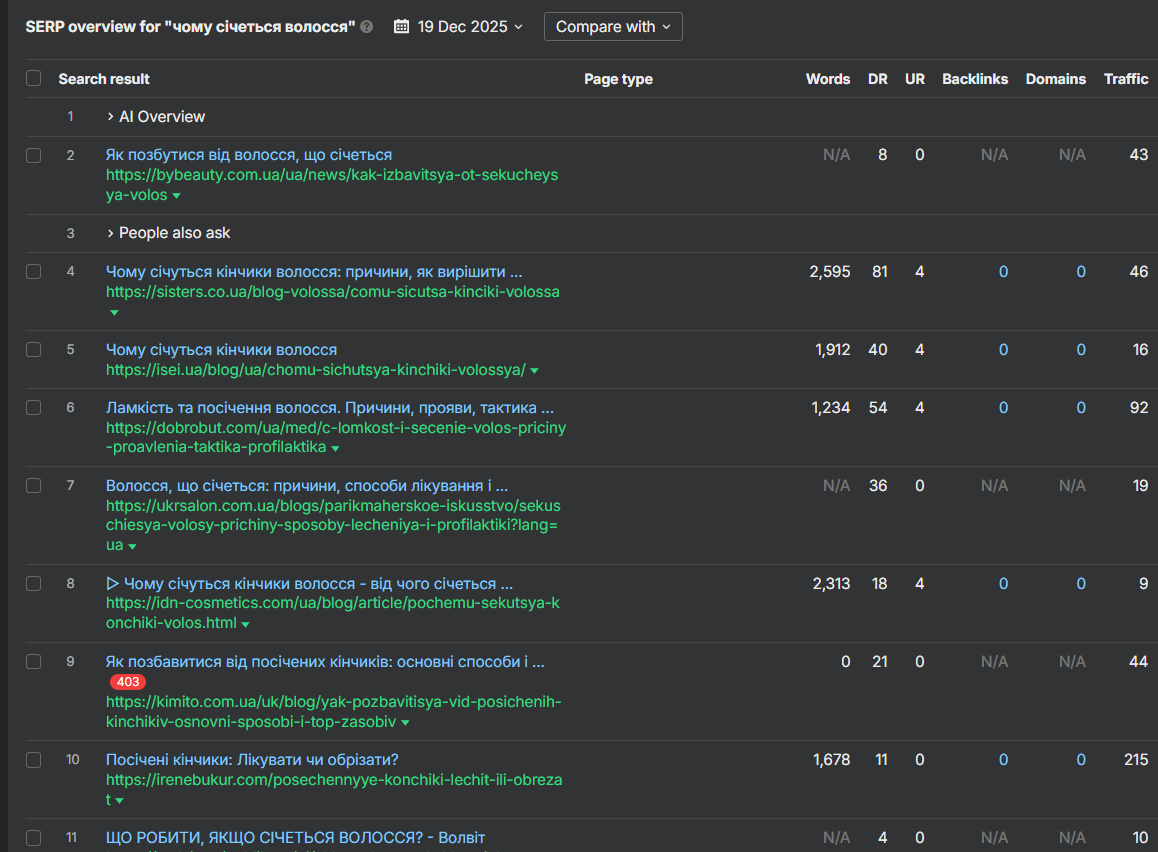Click the UR column header
The width and height of the screenshot is (1158, 852).
pyautogui.click(x=915, y=79)
